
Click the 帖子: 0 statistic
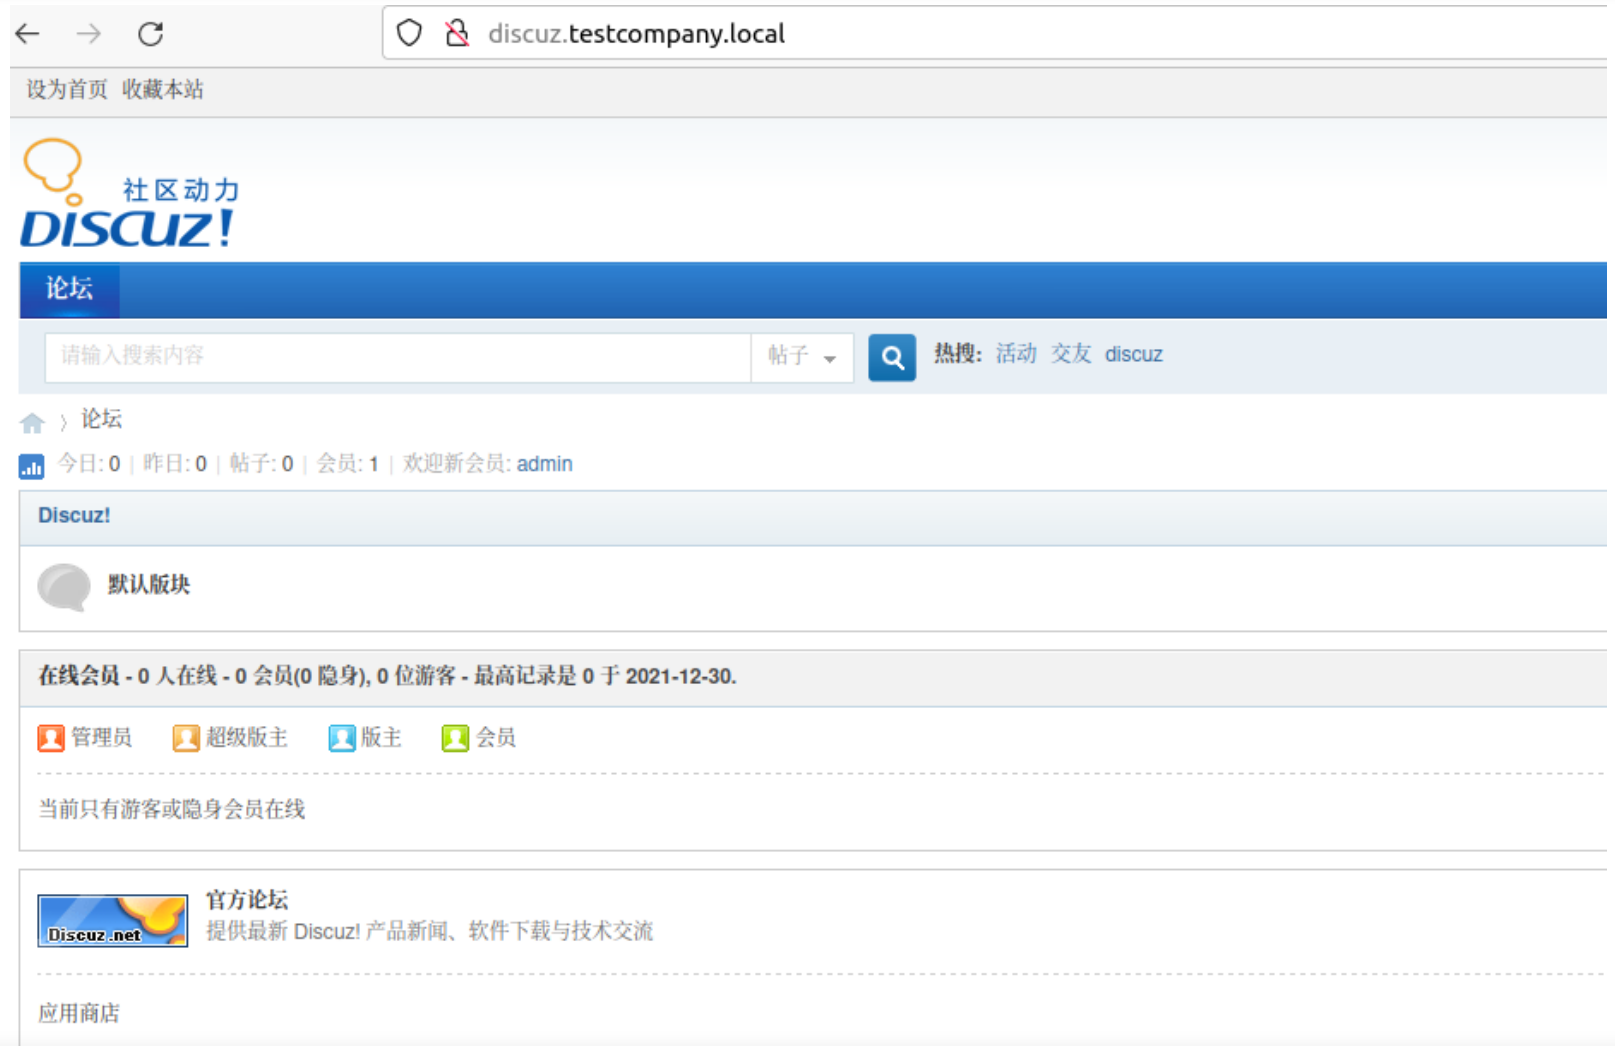(261, 464)
